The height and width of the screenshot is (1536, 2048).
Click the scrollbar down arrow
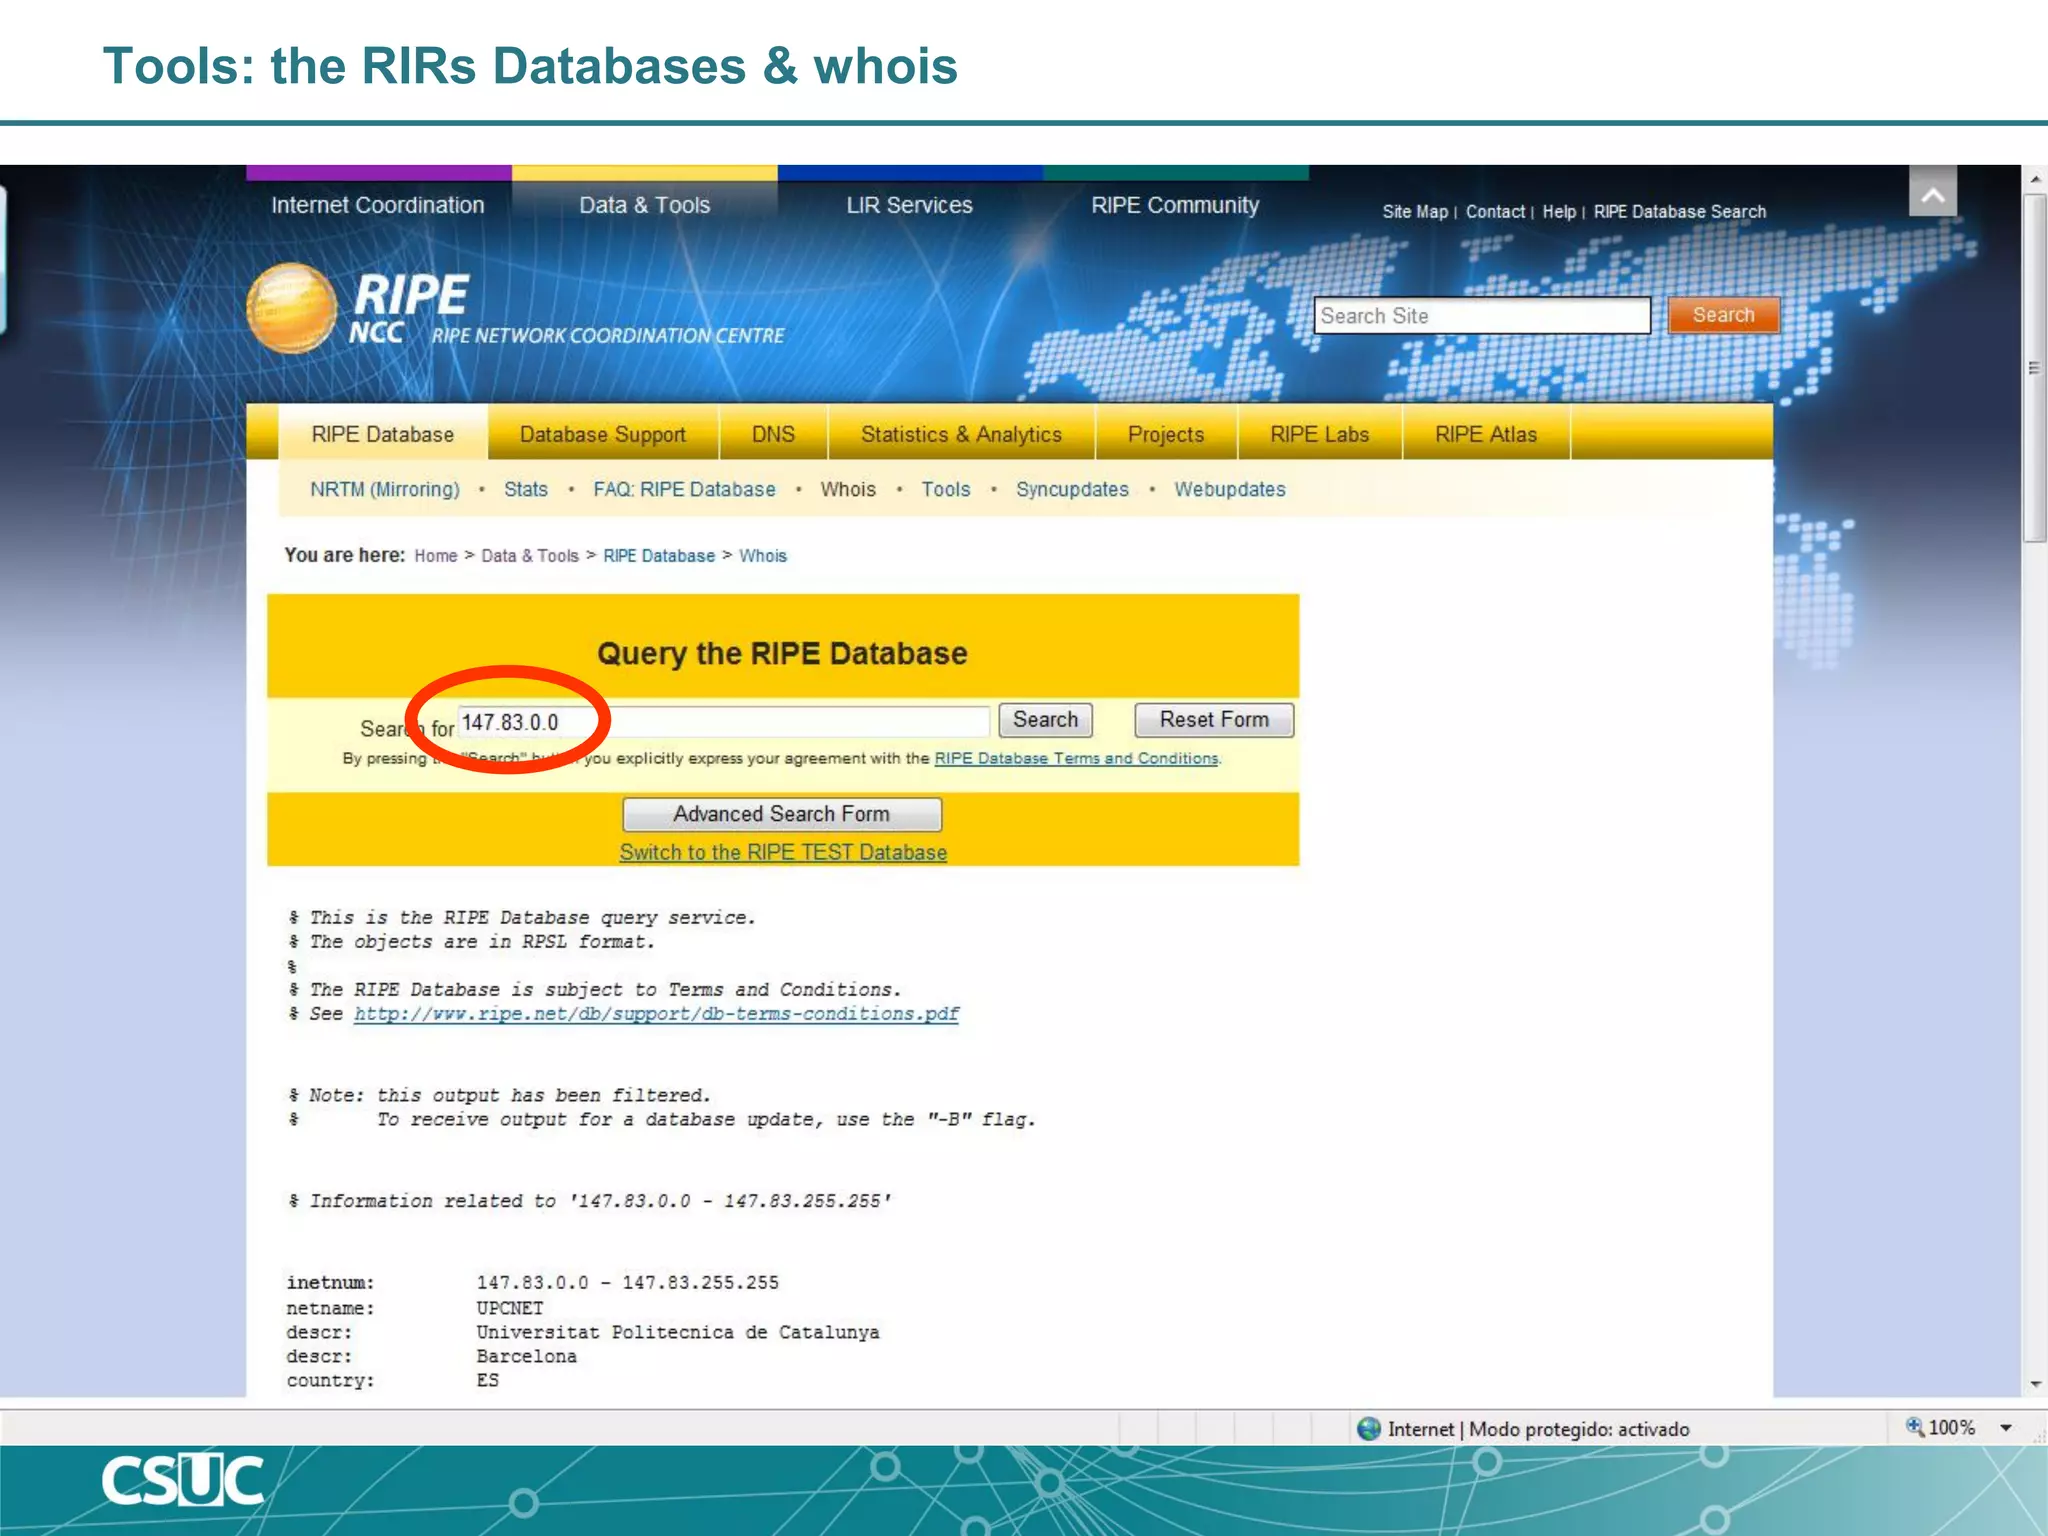2035,1384
